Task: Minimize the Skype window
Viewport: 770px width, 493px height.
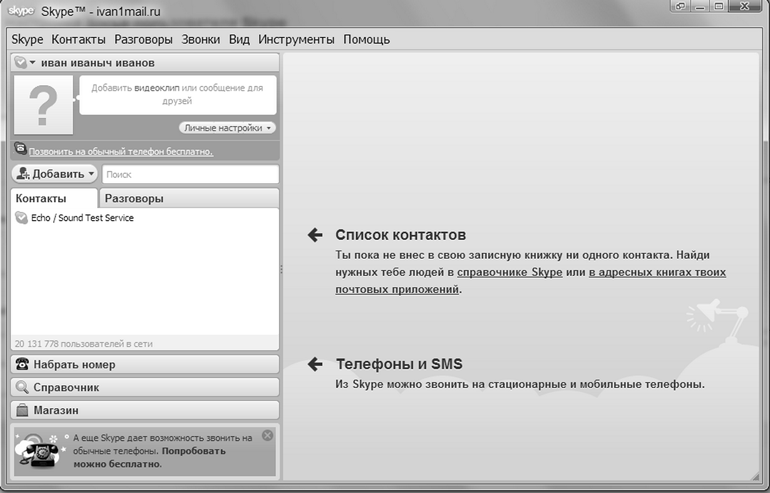Action: (x=700, y=6)
